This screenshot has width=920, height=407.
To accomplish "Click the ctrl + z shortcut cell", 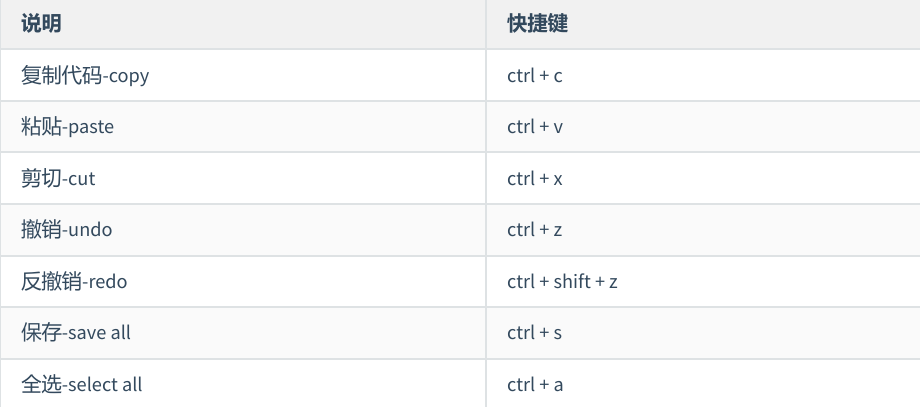I will point(534,230).
